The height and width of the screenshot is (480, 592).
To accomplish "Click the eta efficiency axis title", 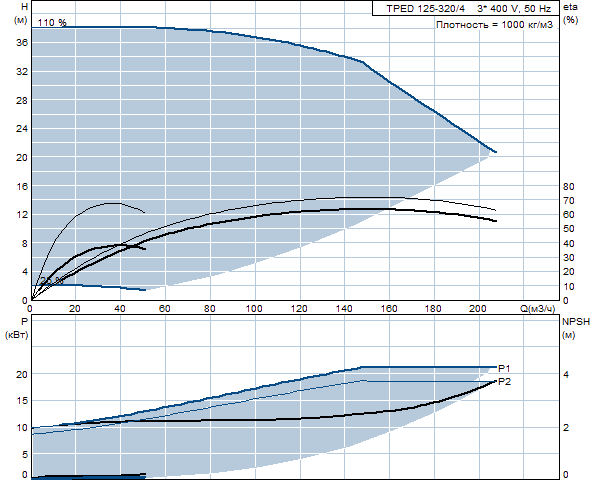I will (570, 7).
